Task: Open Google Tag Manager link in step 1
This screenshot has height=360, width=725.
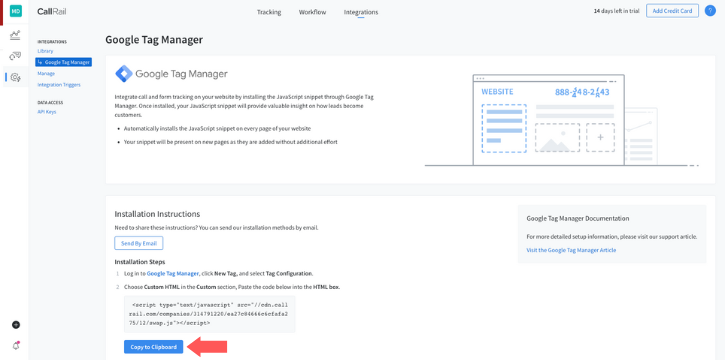Action: click(173, 273)
